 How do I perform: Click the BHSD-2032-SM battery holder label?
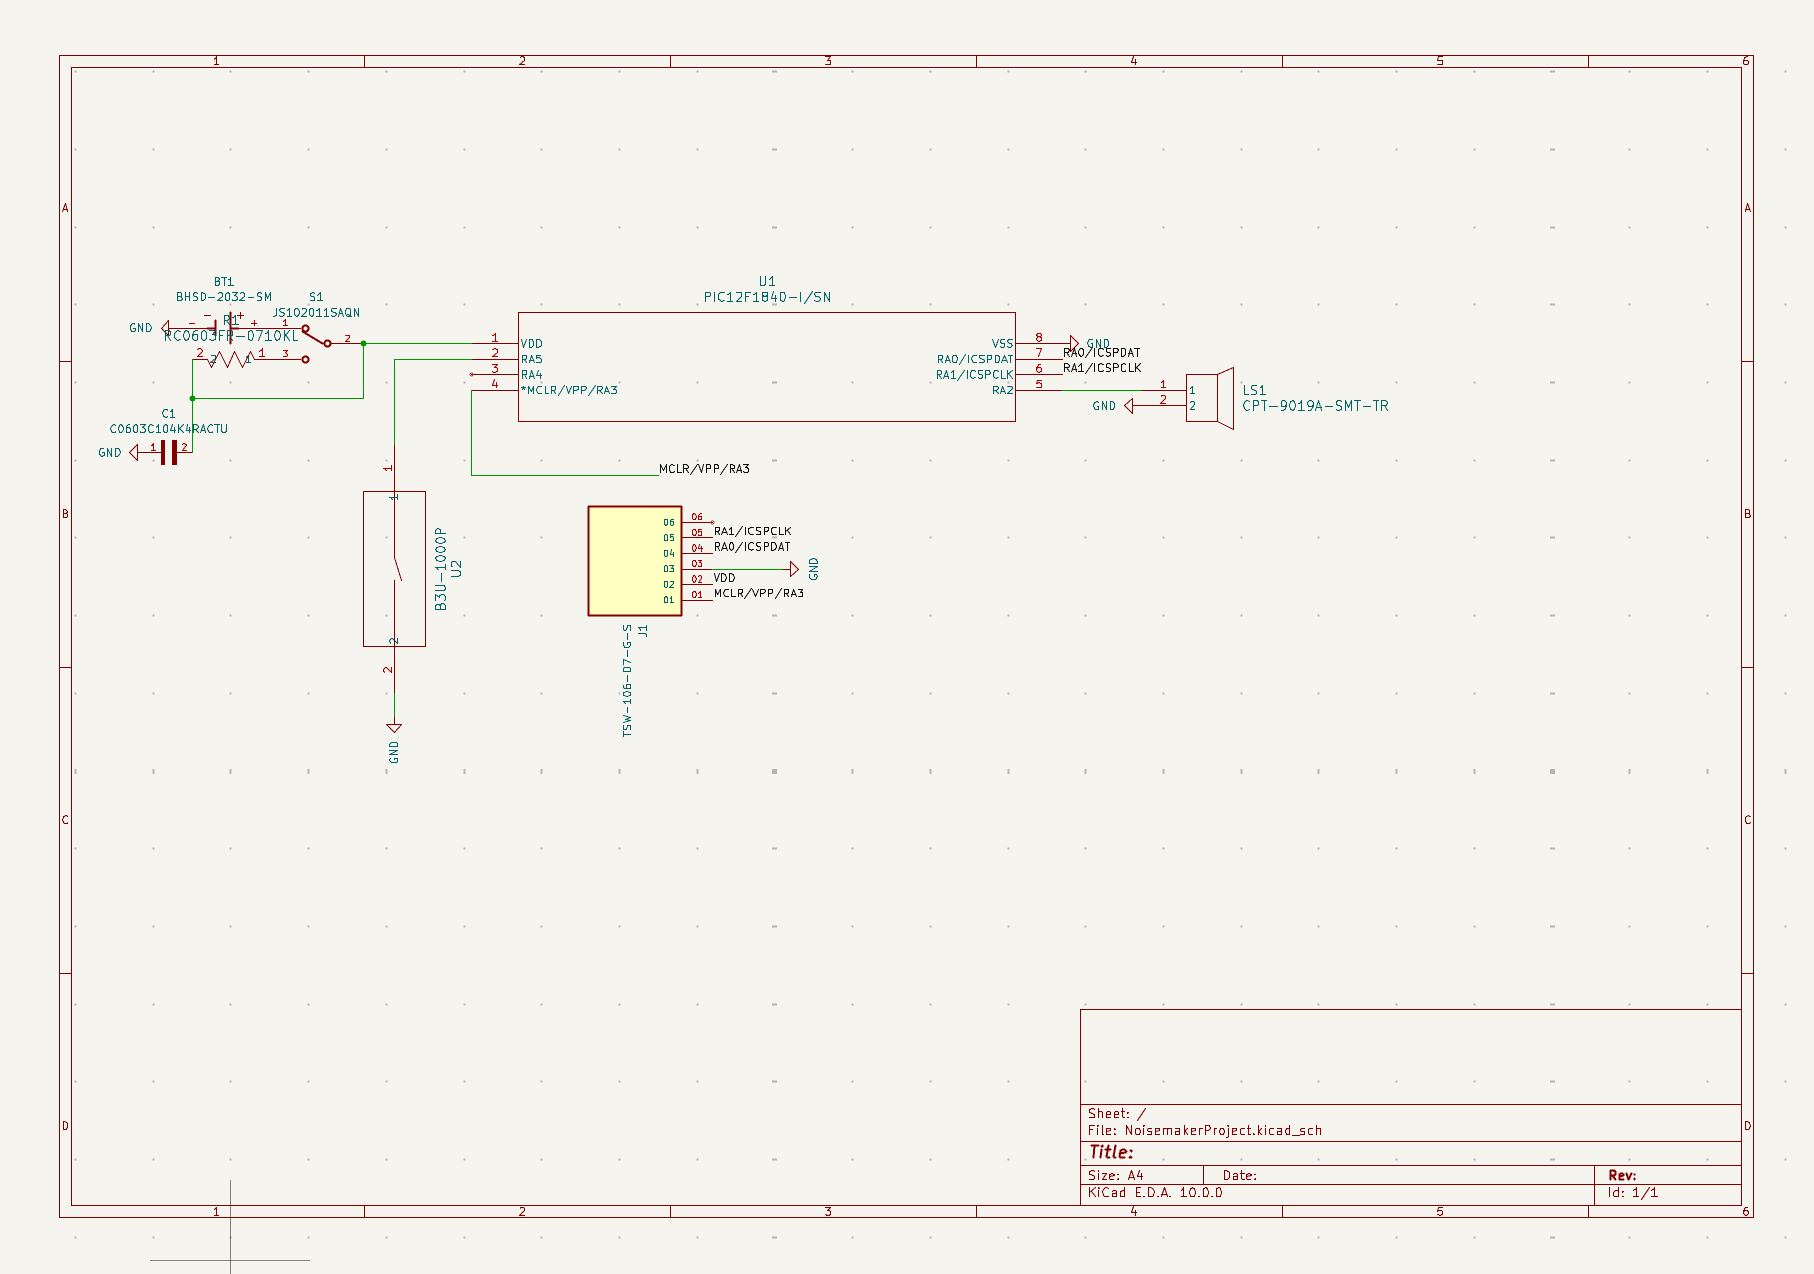click(224, 297)
